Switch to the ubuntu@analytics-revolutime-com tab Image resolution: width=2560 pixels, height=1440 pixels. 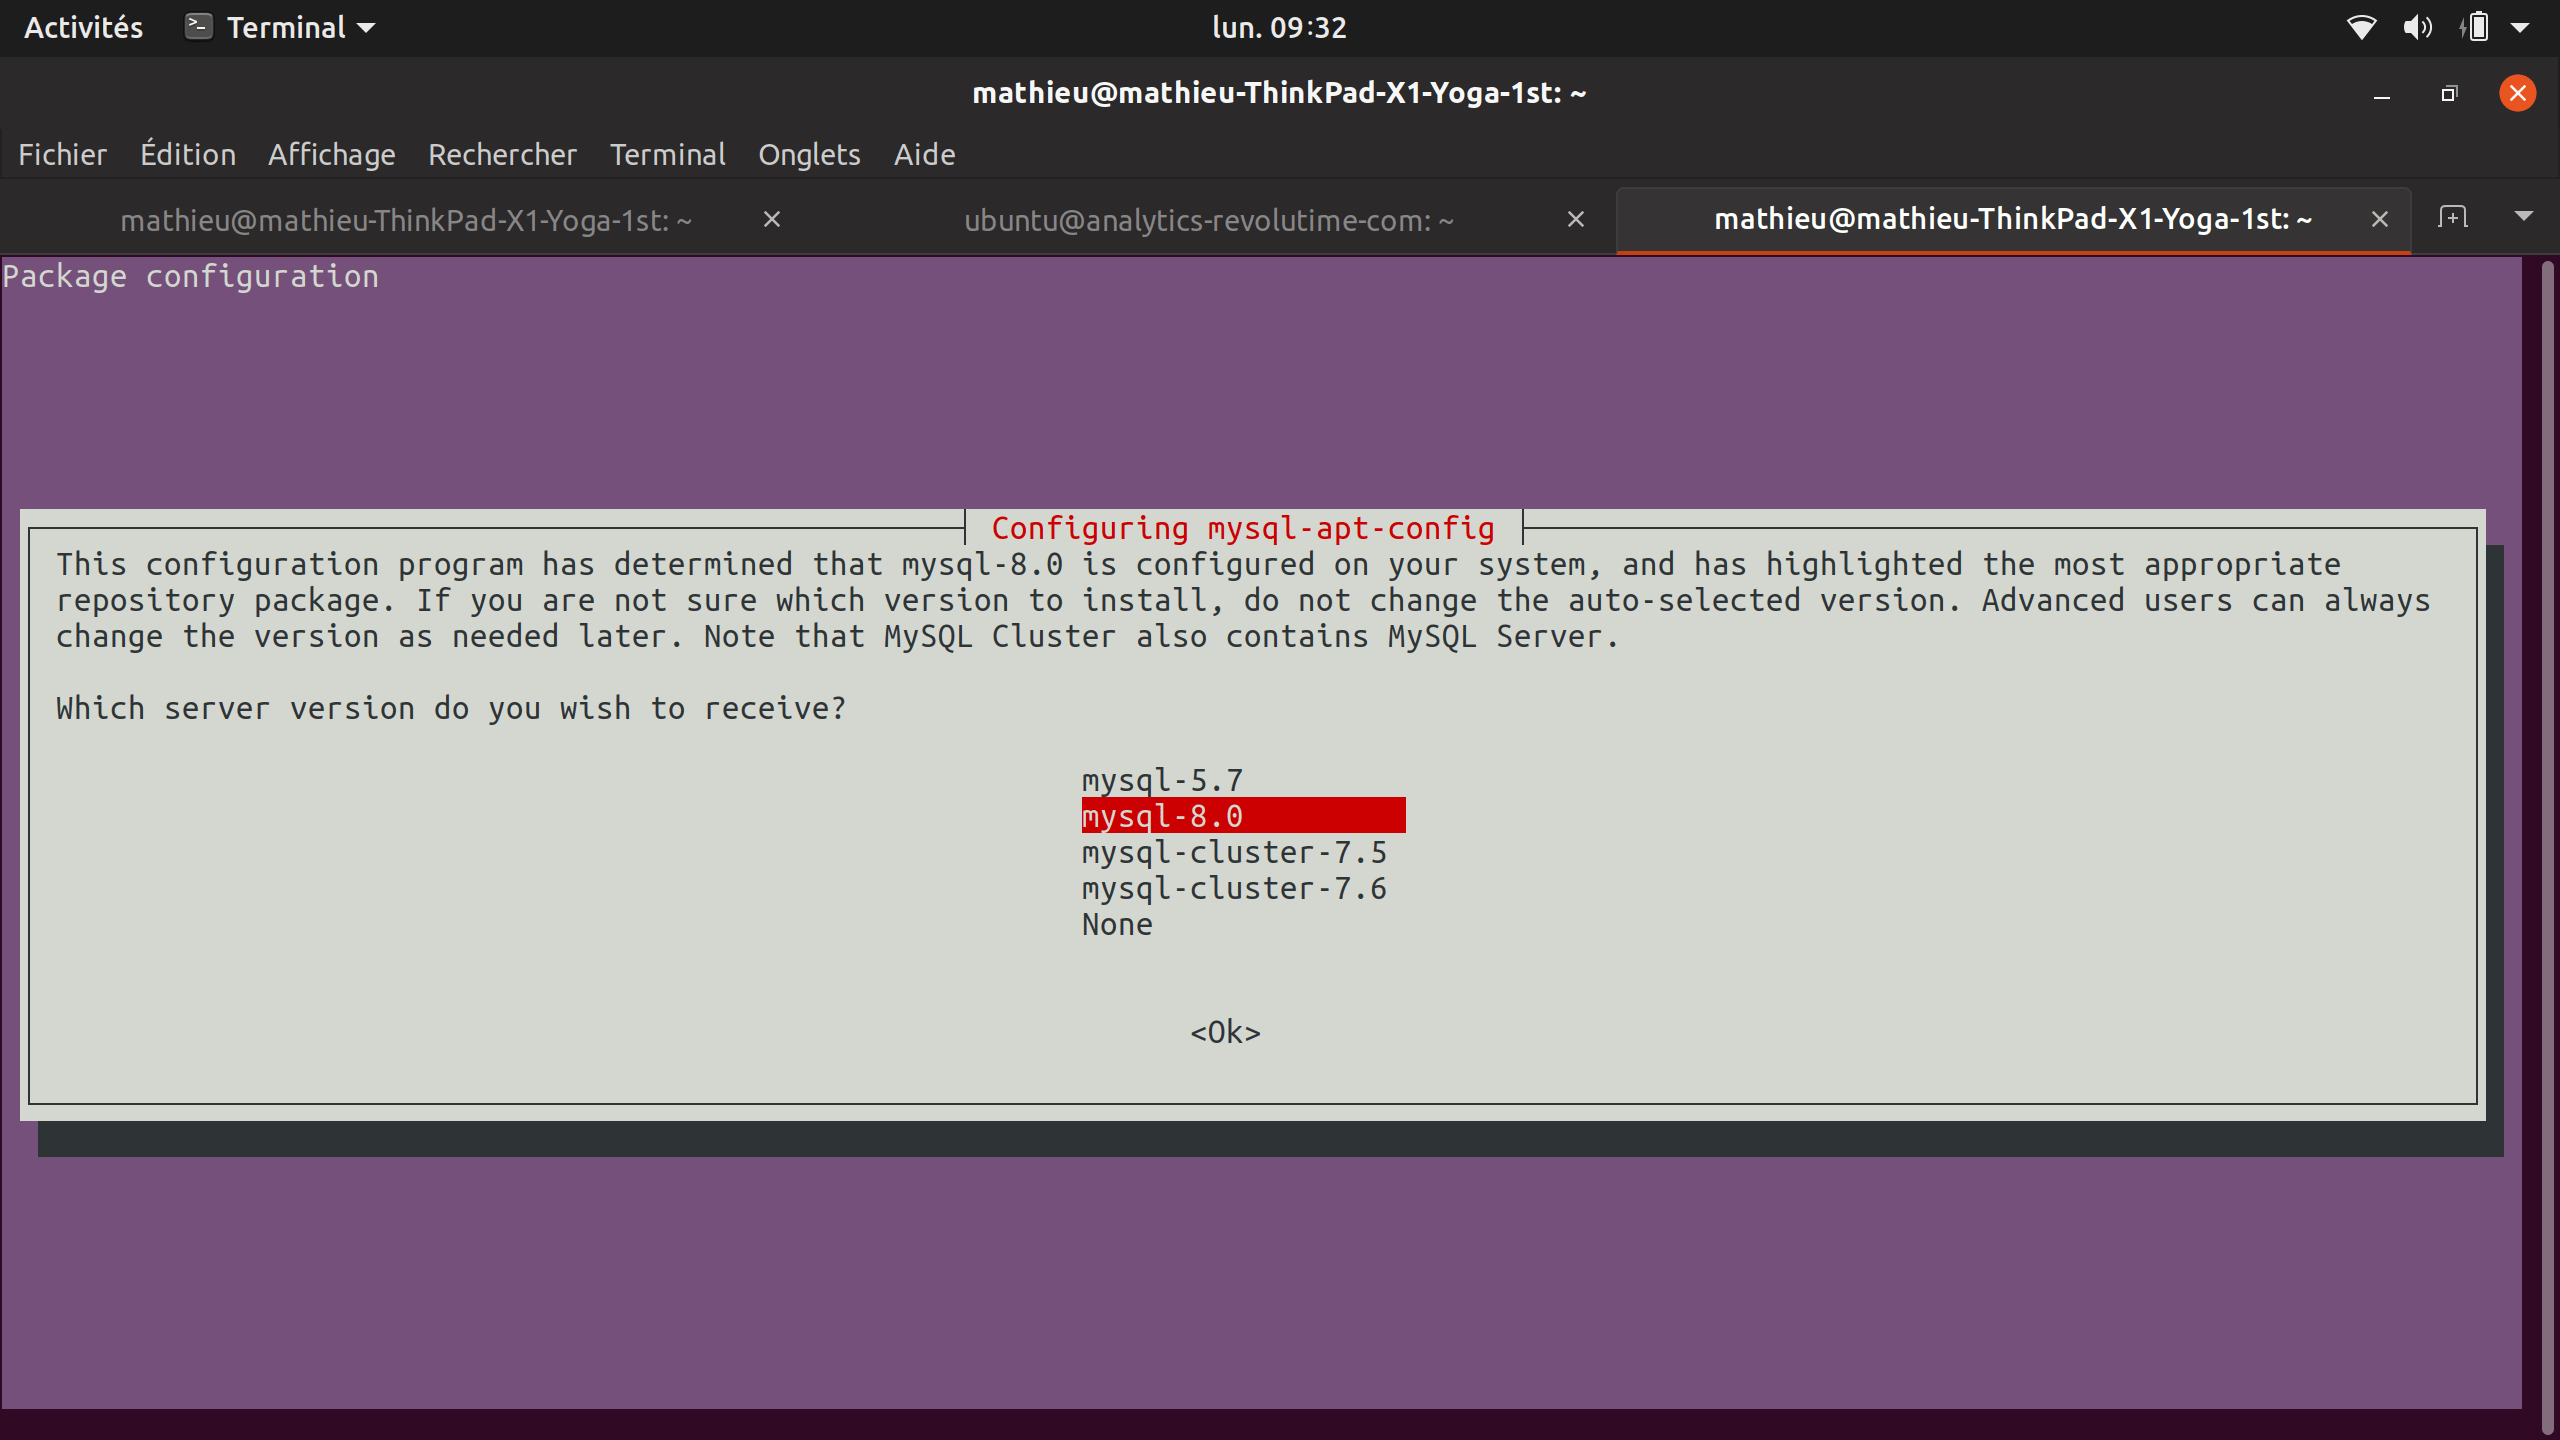pyautogui.click(x=1207, y=220)
